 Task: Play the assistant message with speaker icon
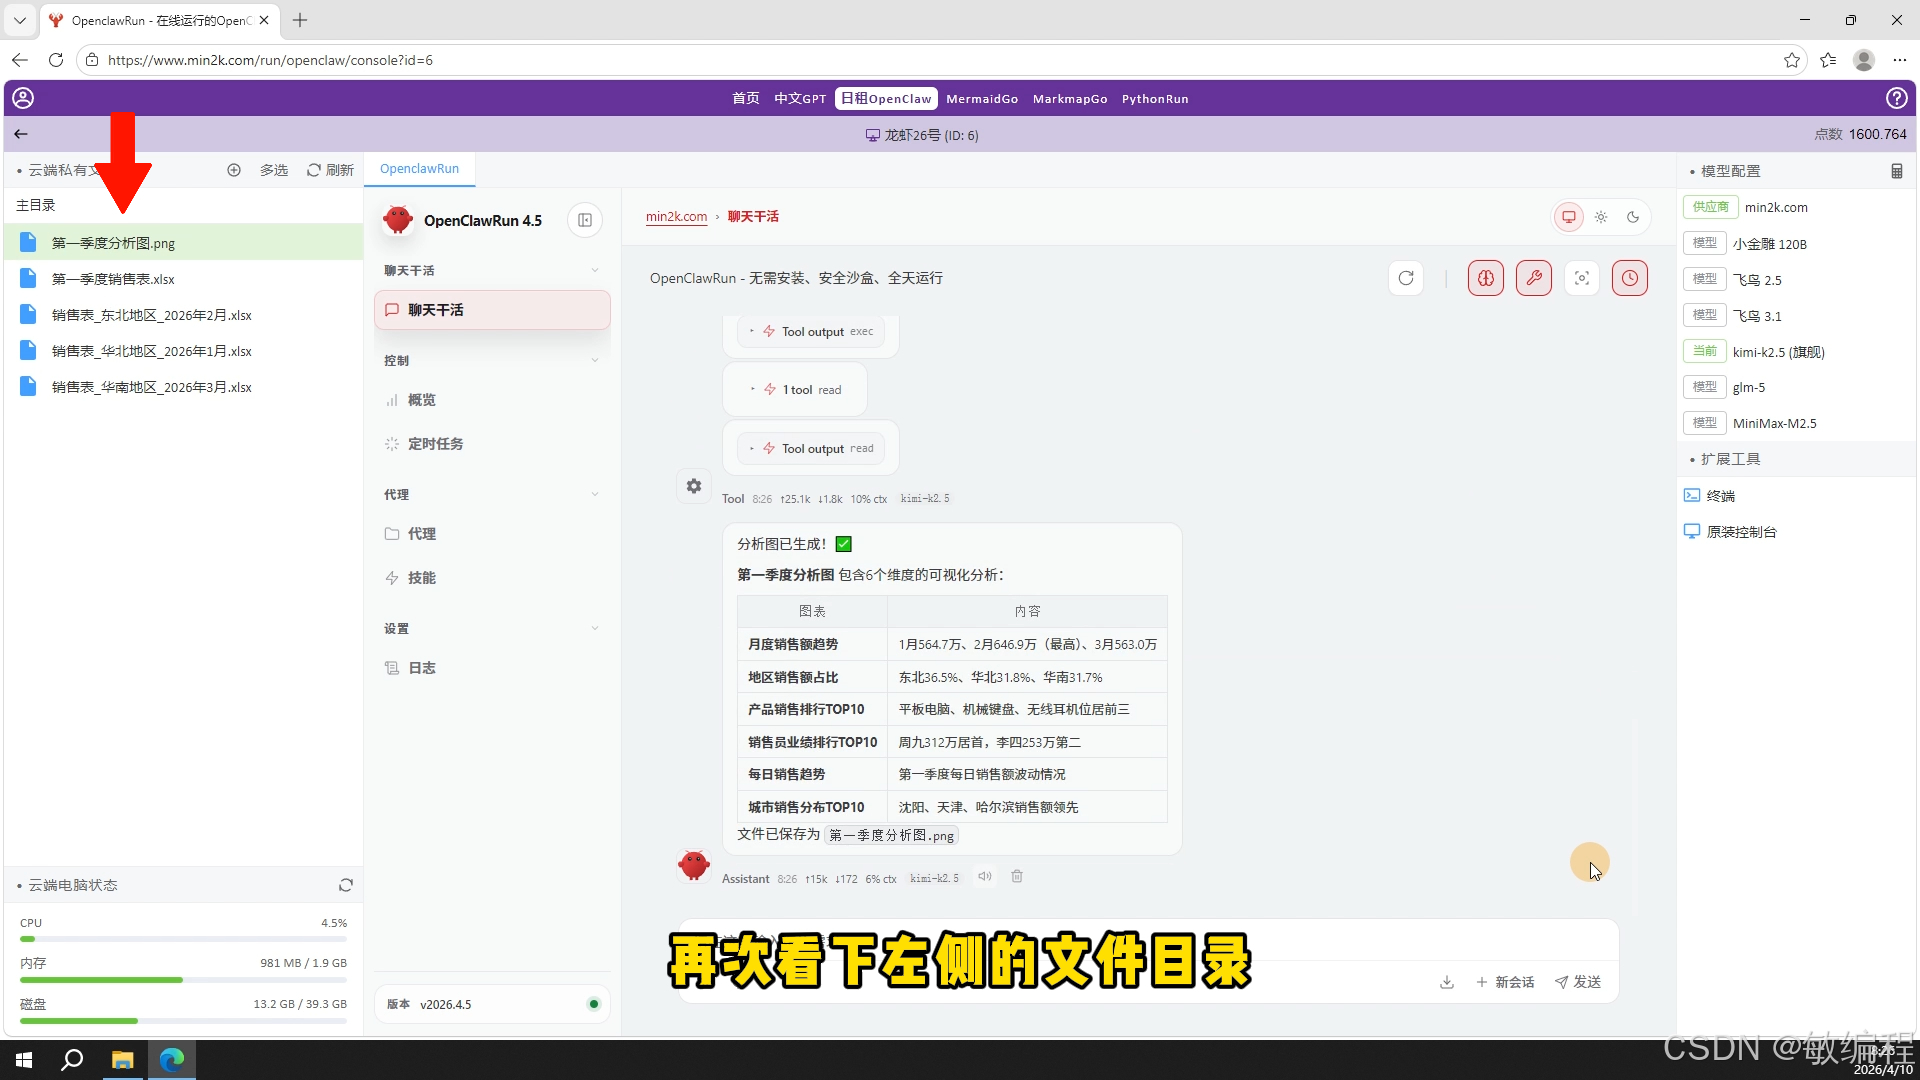(984, 877)
